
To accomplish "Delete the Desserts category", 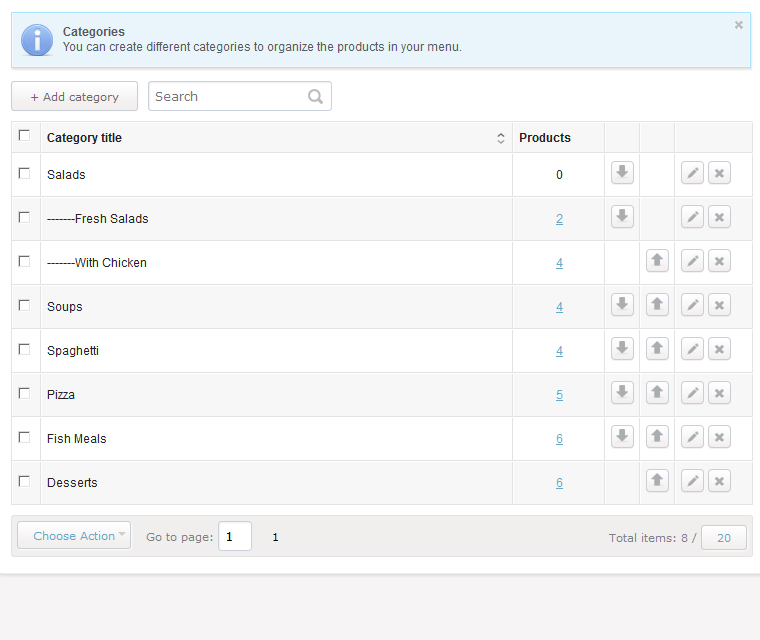I will pos(719,481).
